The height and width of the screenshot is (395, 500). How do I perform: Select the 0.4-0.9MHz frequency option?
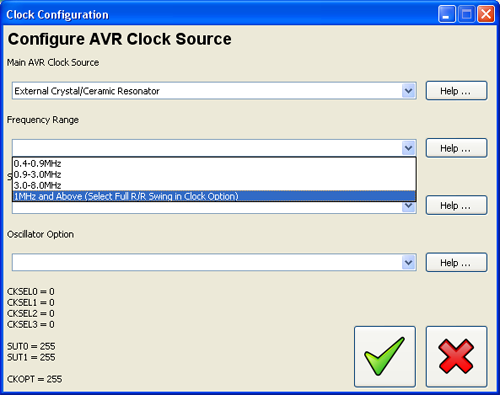[x=214, y=163]
